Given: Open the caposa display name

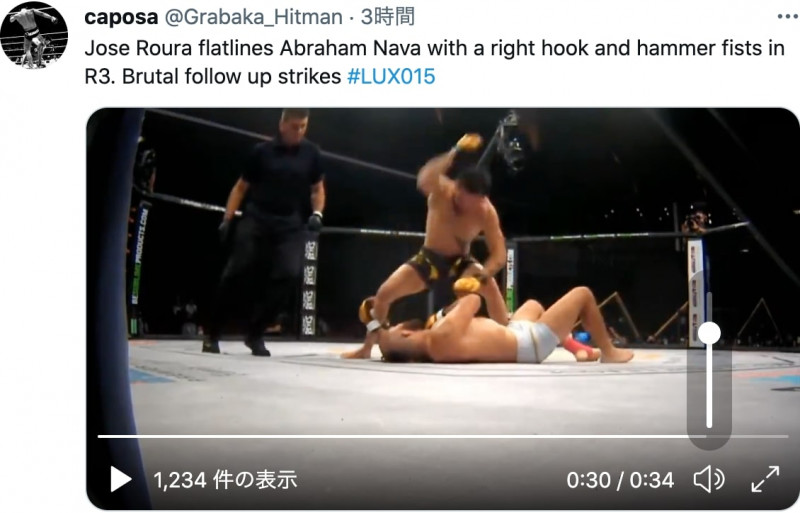Looking at the screenshot, I should point(121,17).
